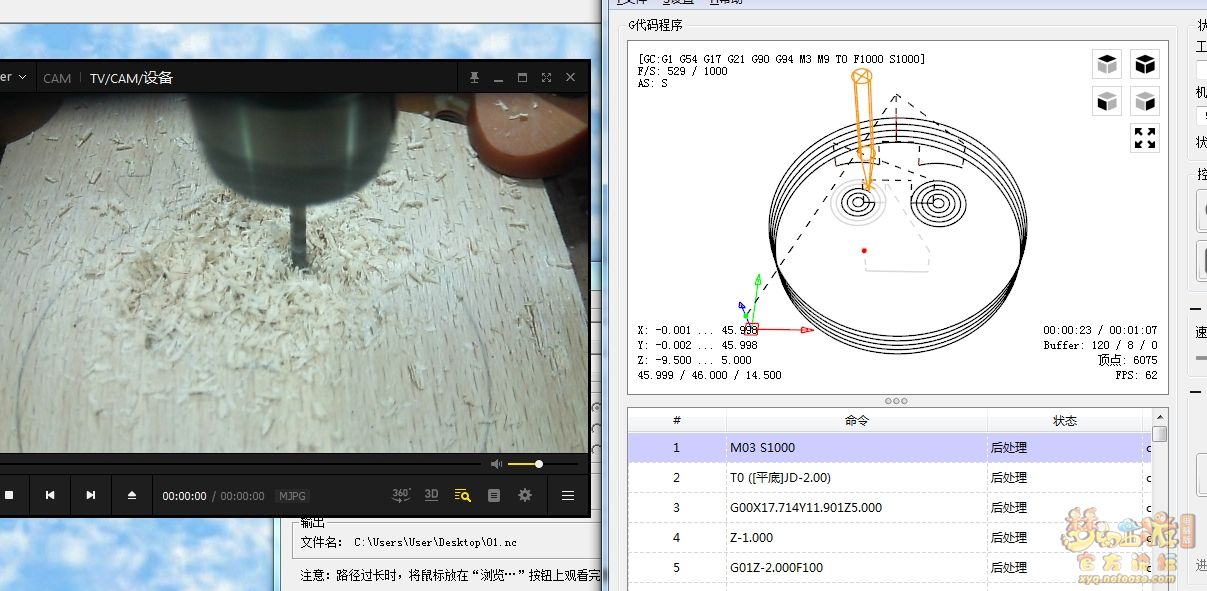The image size is (1207, 591).
Task: Open the playlist search icon
Action: 462,495
